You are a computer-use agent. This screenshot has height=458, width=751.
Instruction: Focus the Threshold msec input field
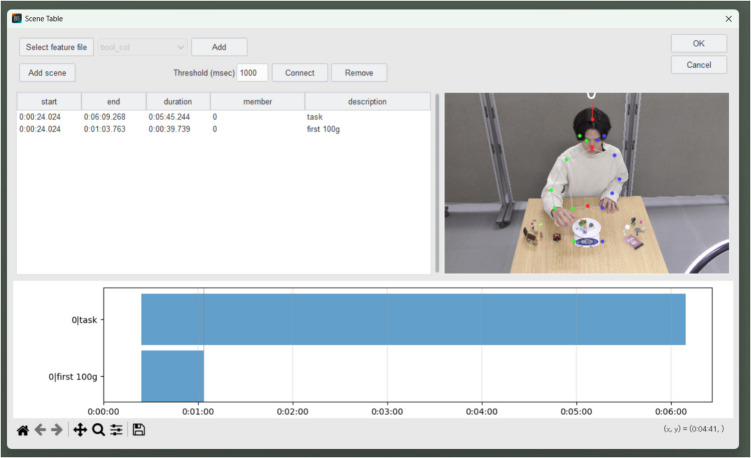(252, 73)
